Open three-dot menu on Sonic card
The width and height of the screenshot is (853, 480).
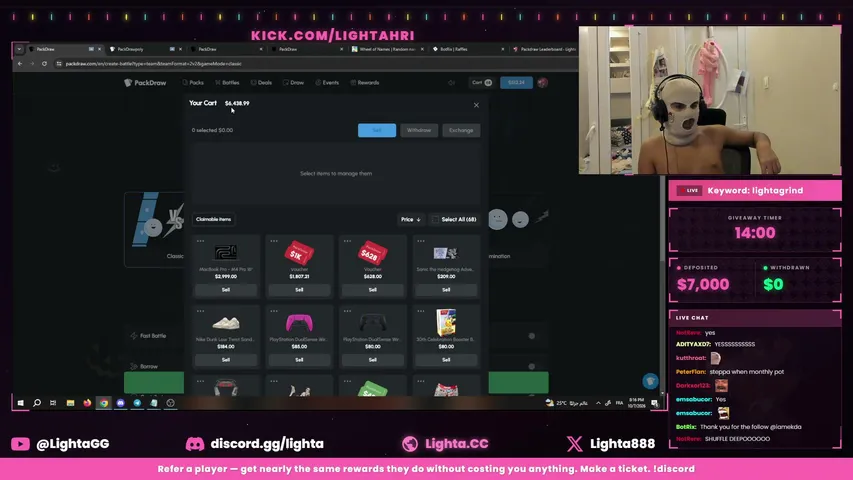click(421, 241)
